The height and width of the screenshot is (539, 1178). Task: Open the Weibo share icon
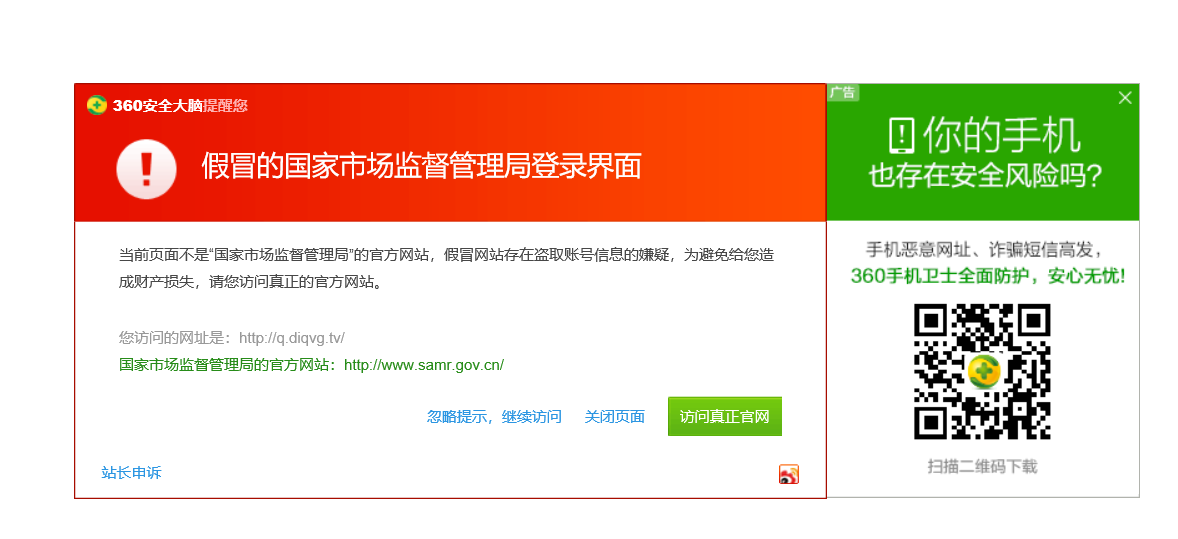(x=788, y=474)
